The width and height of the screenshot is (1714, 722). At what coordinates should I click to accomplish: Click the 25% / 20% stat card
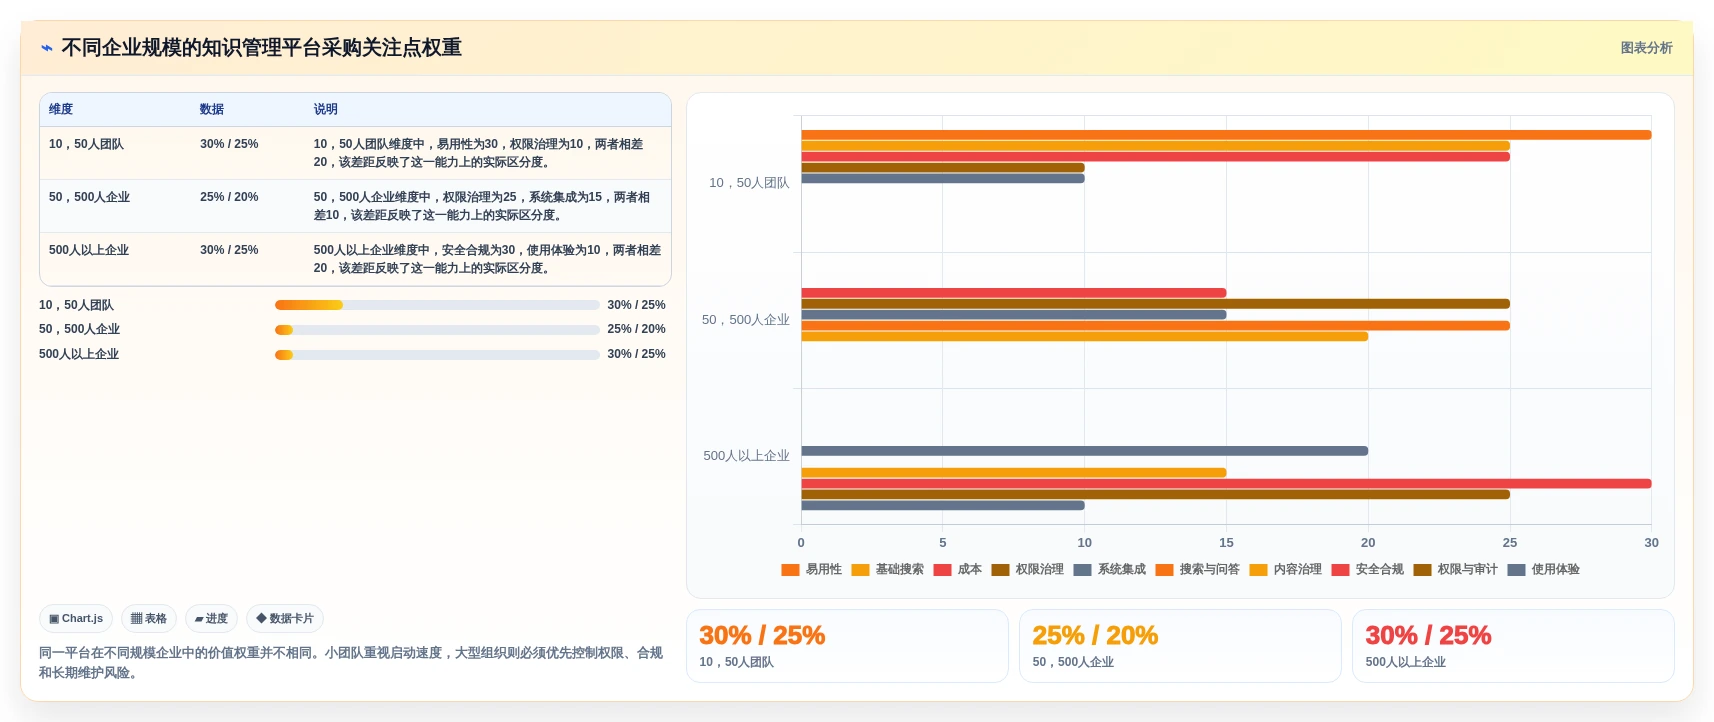[x=1180, y=646]
